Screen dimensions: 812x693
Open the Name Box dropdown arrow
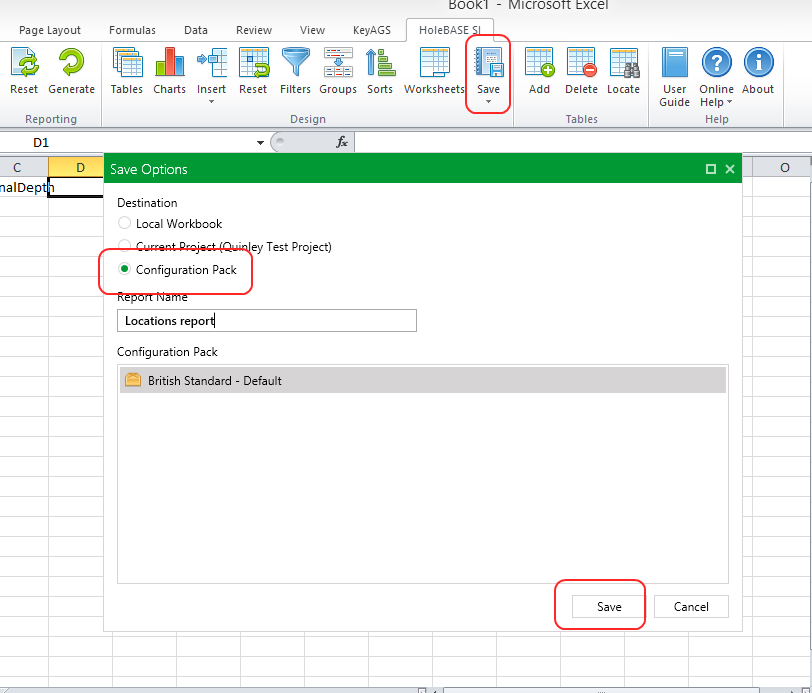tap(260, 142)
